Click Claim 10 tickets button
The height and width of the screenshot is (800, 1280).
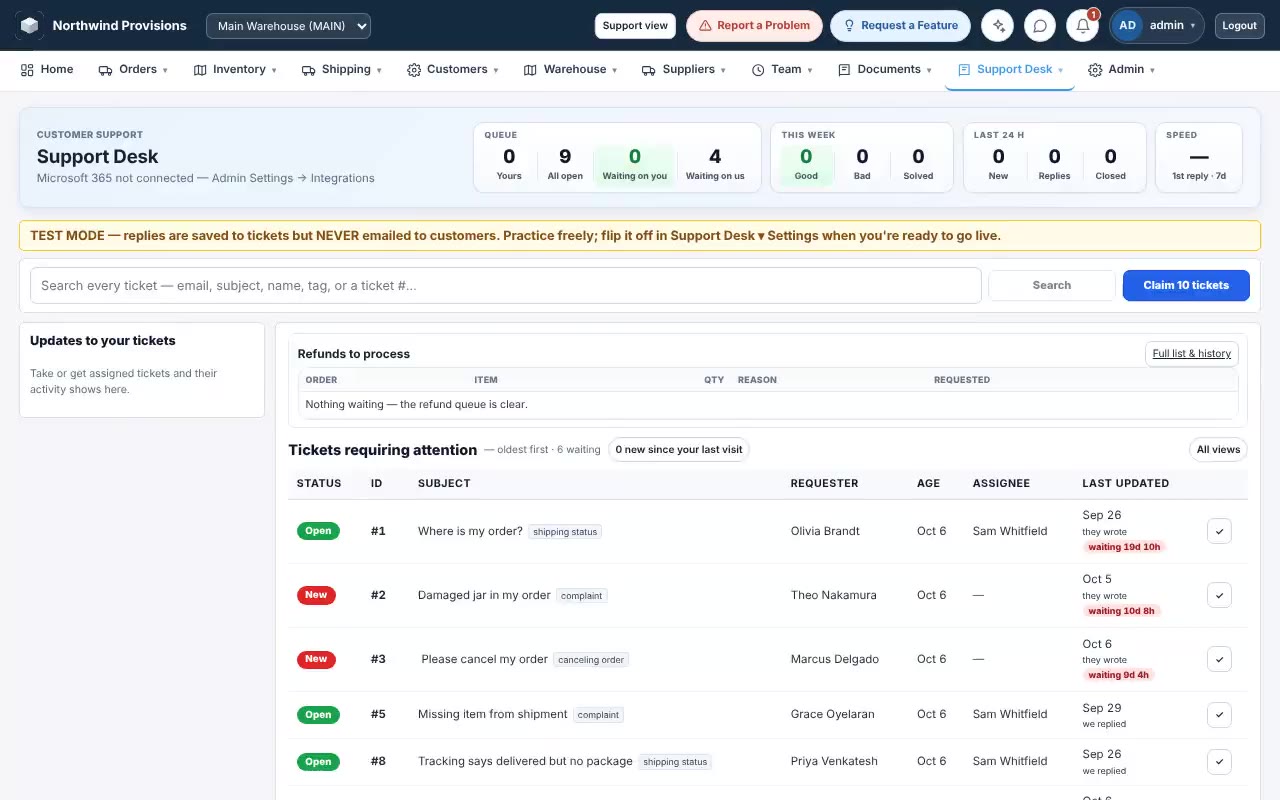[x=1186, y=285]
